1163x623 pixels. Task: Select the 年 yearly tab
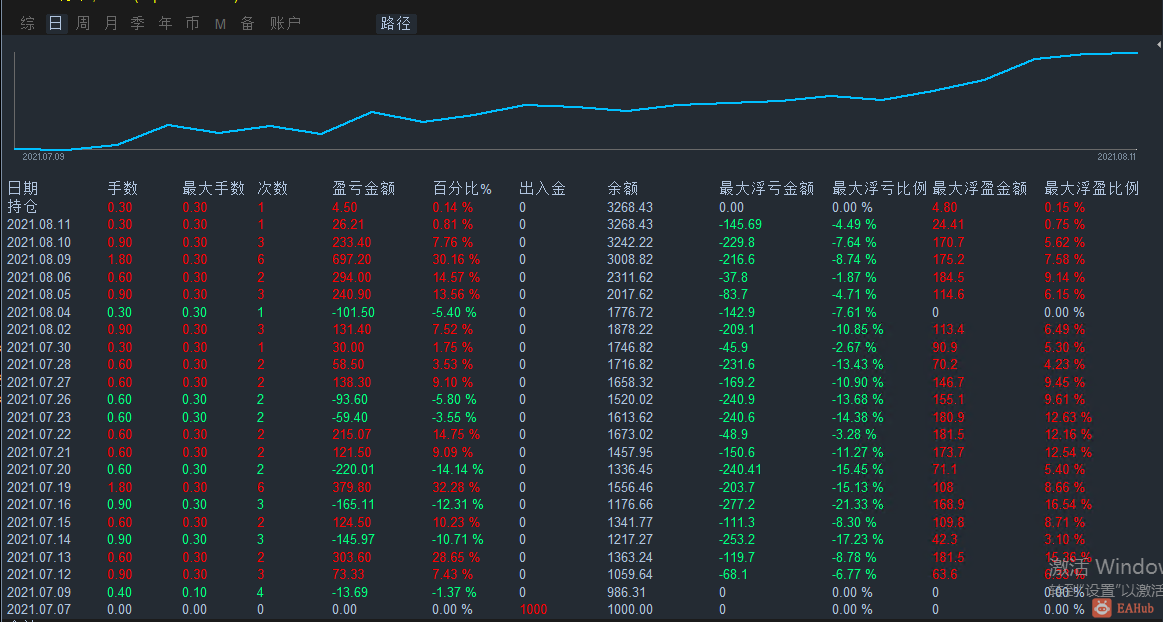pos(165,24)
